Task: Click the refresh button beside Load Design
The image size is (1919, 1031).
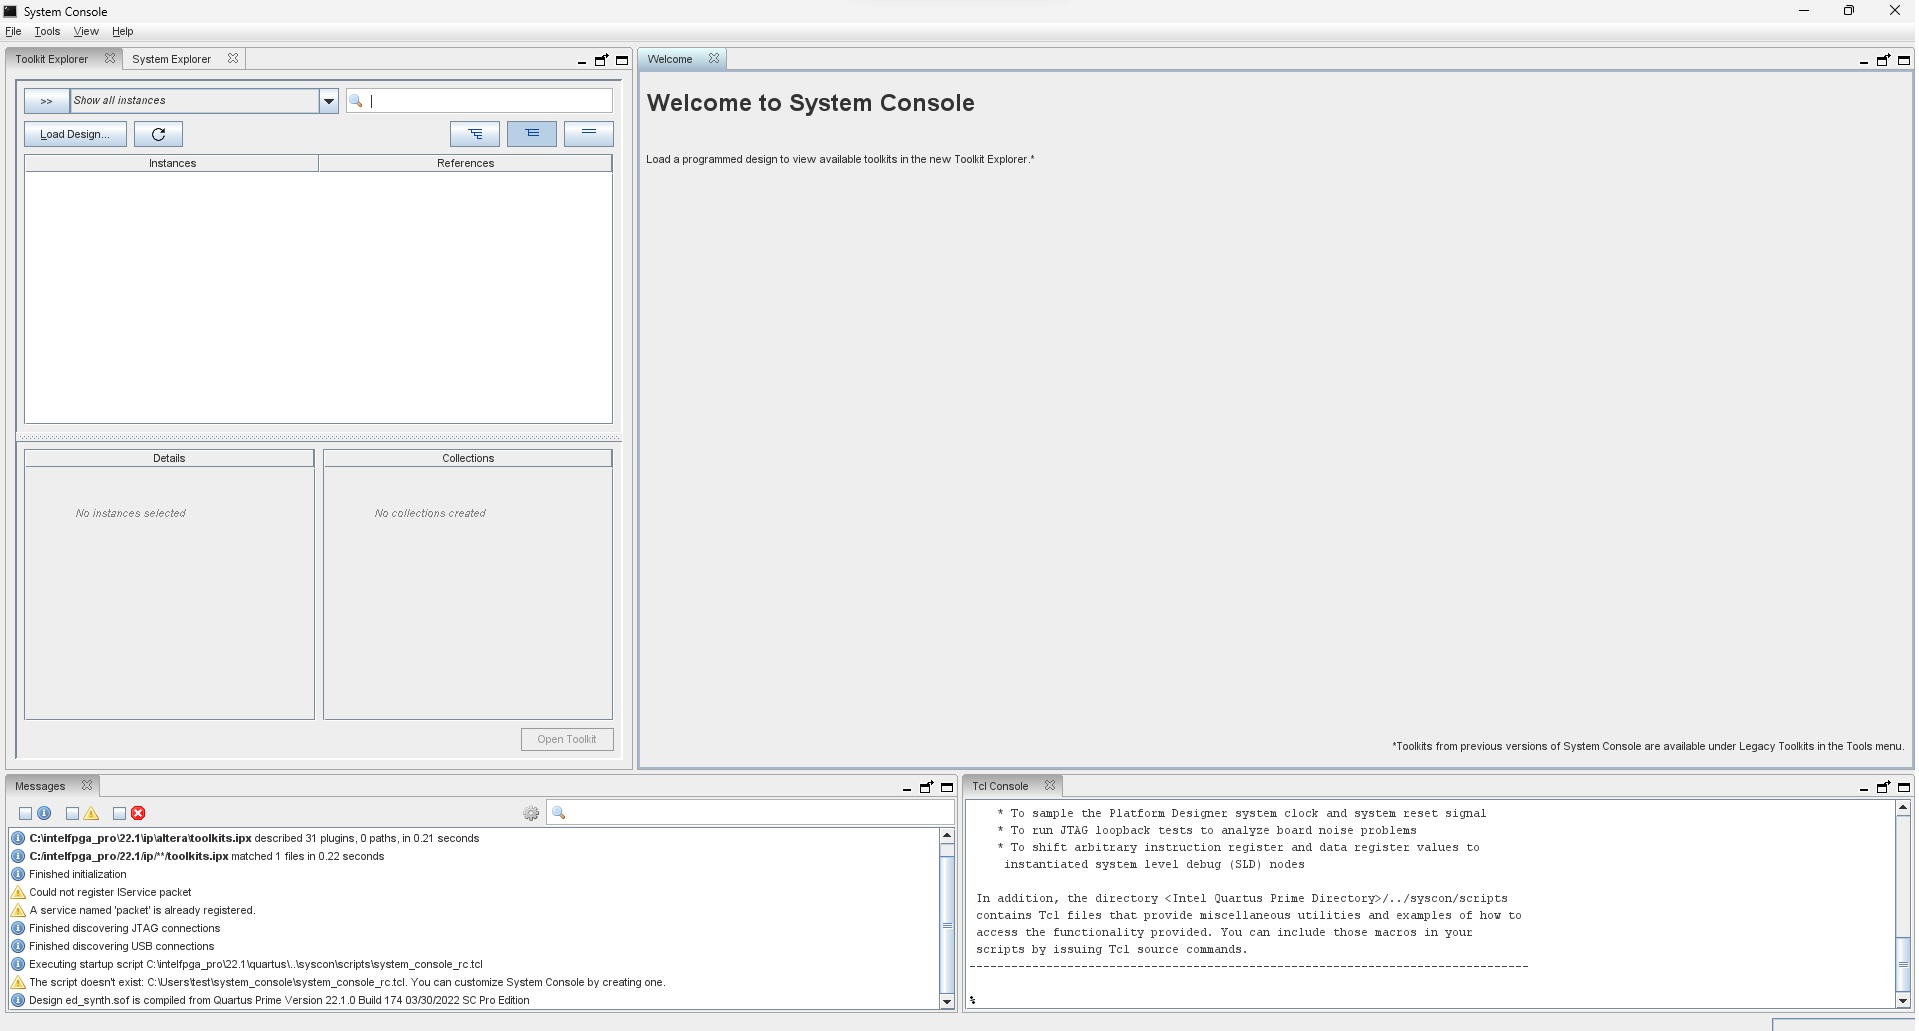Action: pos(158,134)
